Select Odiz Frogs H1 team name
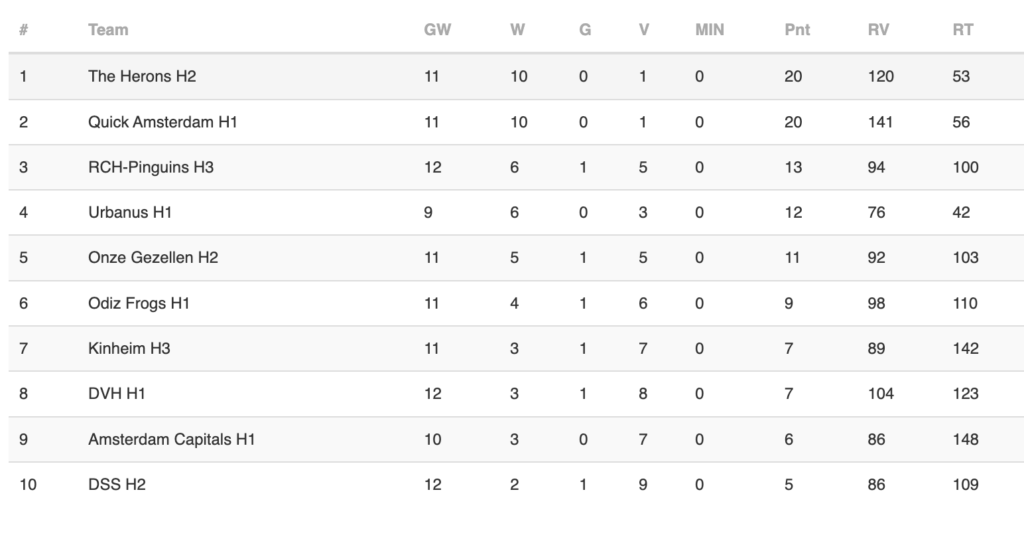Screen dimensions: 1024x539 pyautogui.click(x=138, y=303)
